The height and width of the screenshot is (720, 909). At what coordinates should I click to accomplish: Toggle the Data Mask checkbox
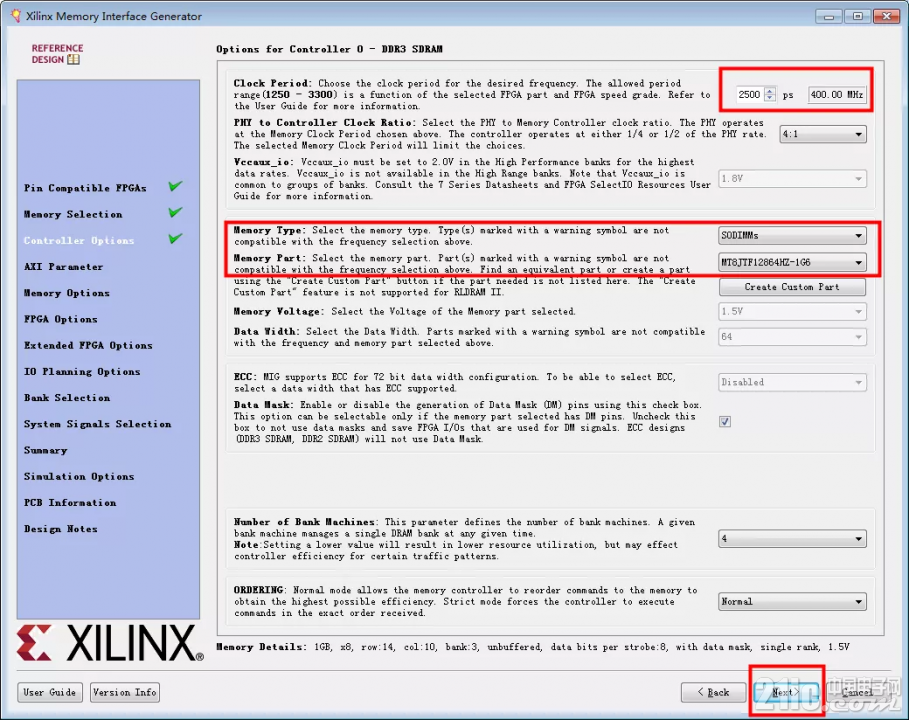[725, 421]
